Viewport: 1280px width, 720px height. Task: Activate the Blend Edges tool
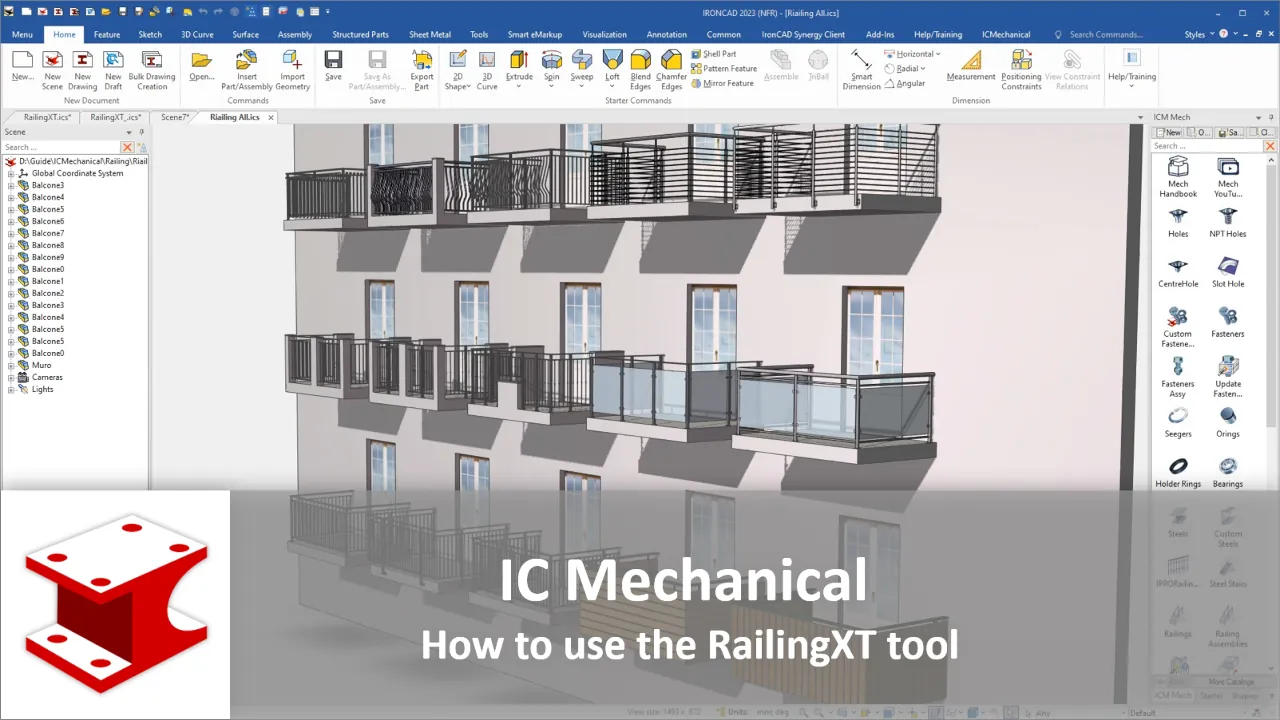pos(641,69)
